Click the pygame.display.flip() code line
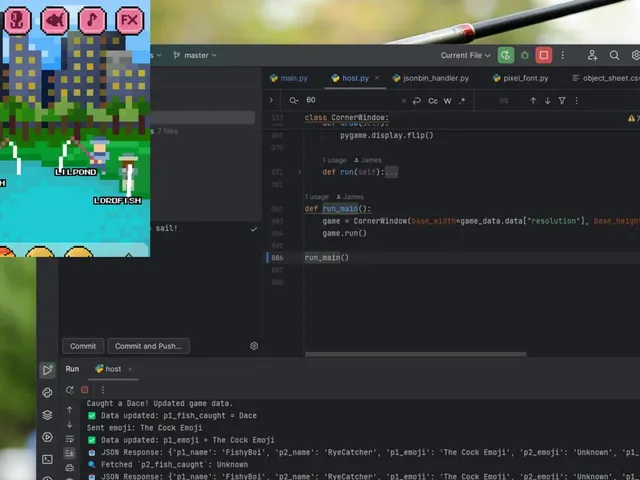The image size is (640, 480). point(387,136)
